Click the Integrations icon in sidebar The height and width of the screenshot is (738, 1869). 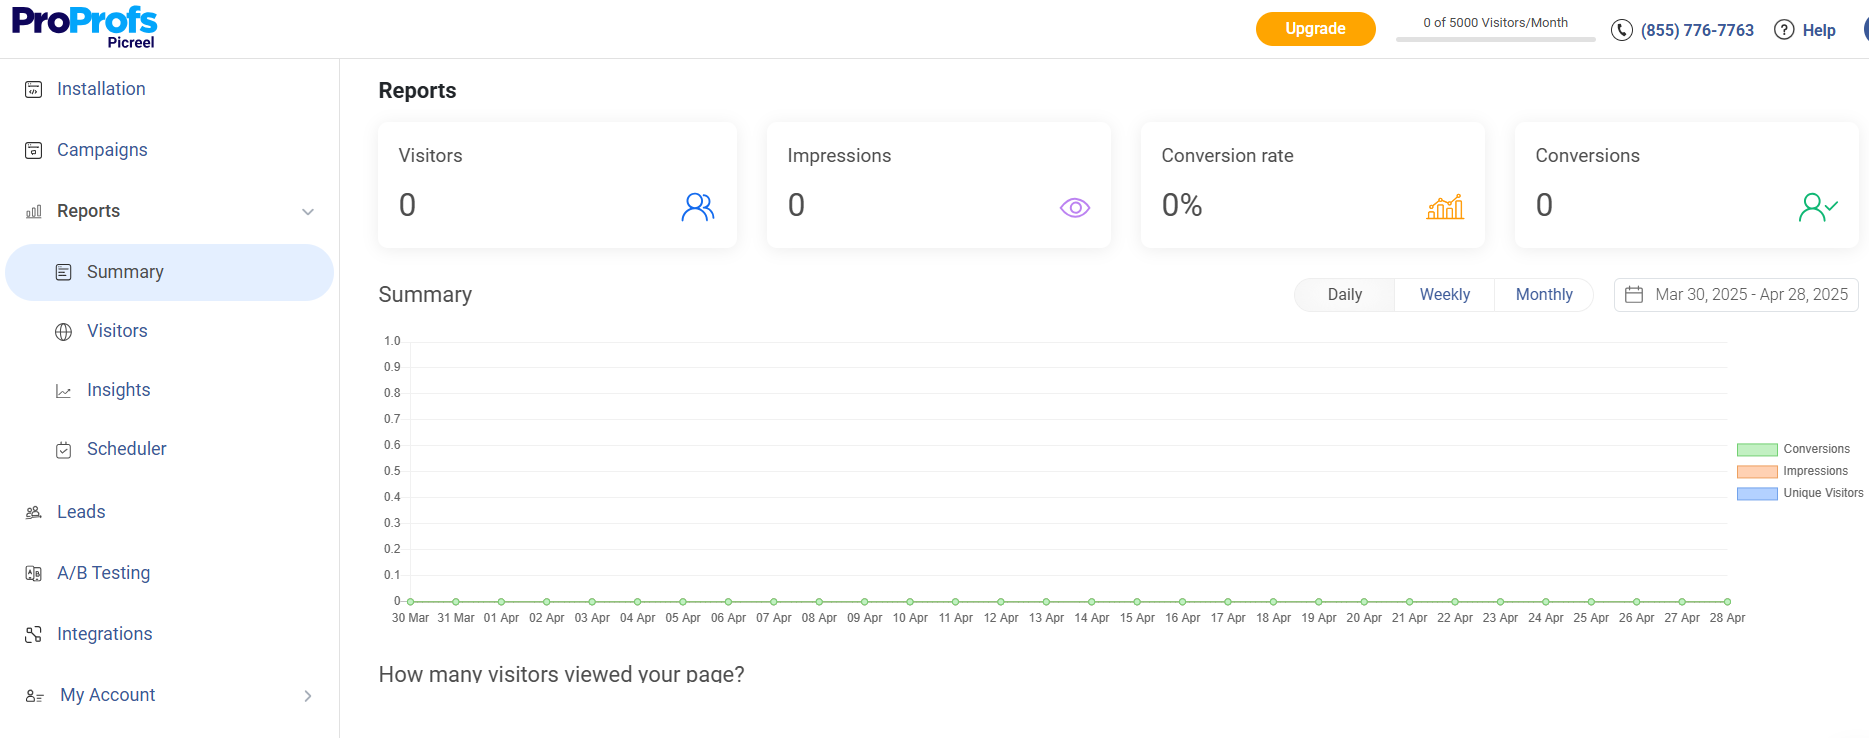(34, 635)
